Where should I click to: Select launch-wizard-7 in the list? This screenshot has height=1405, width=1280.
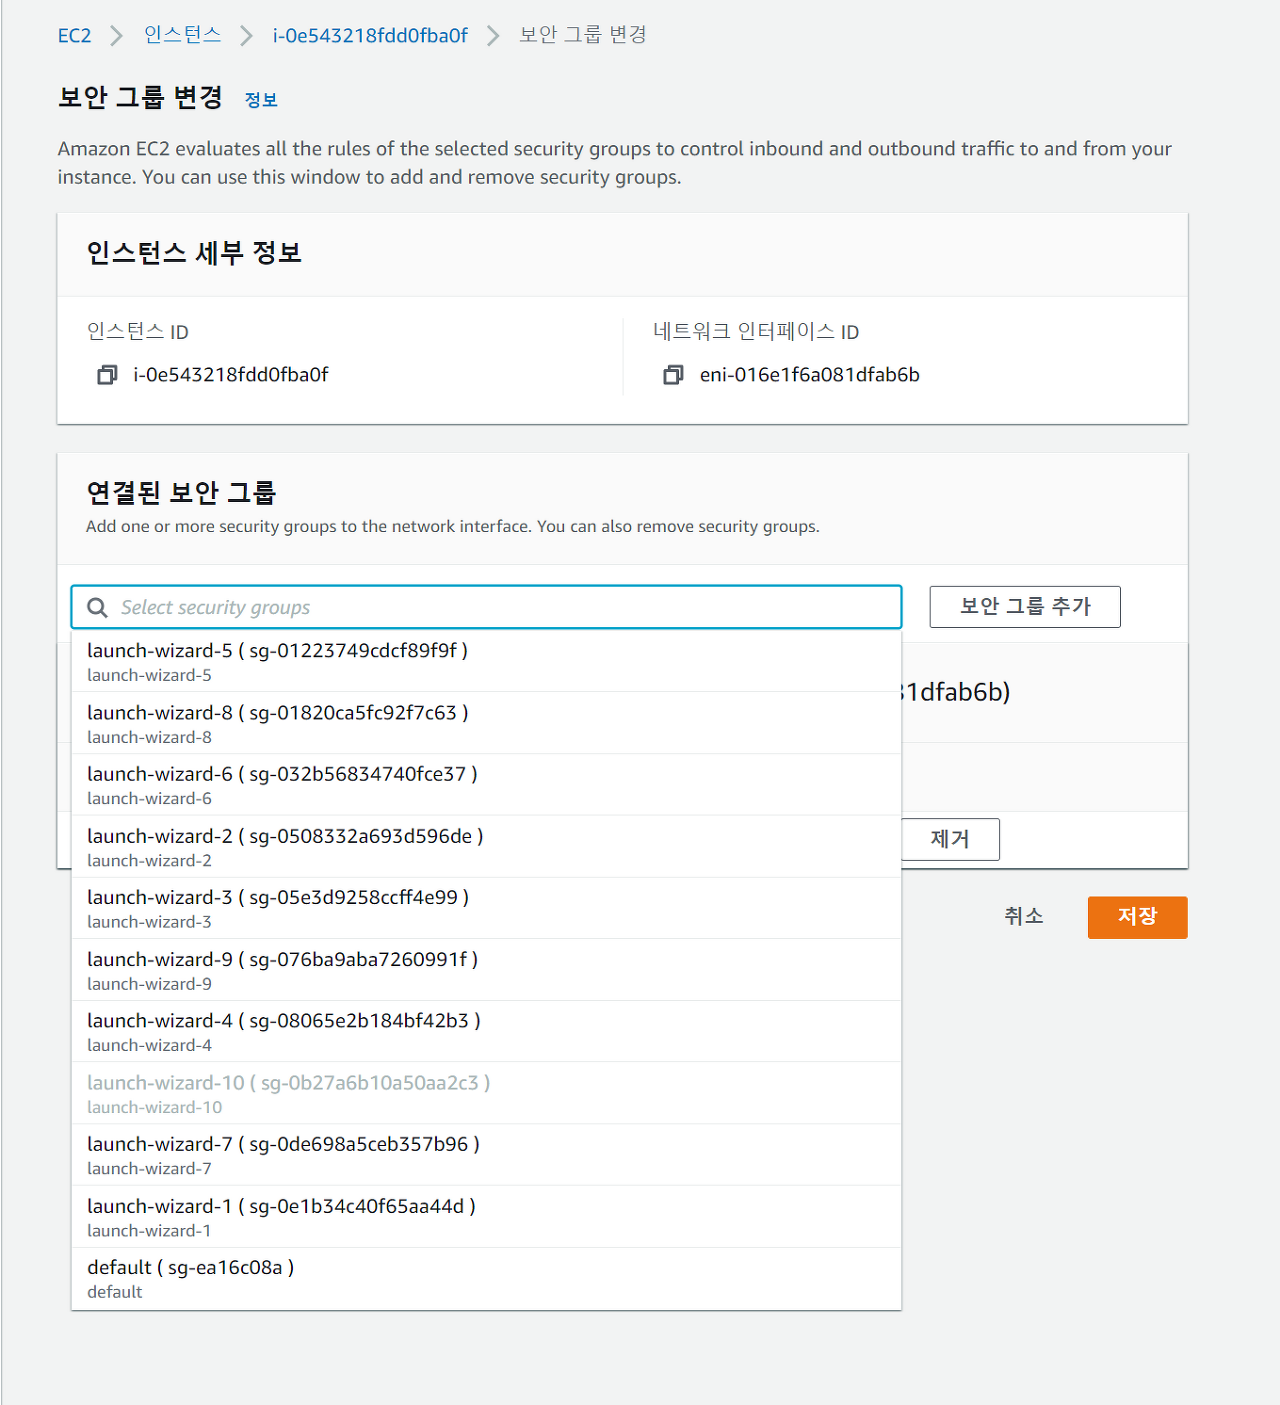pos(486,1155)
